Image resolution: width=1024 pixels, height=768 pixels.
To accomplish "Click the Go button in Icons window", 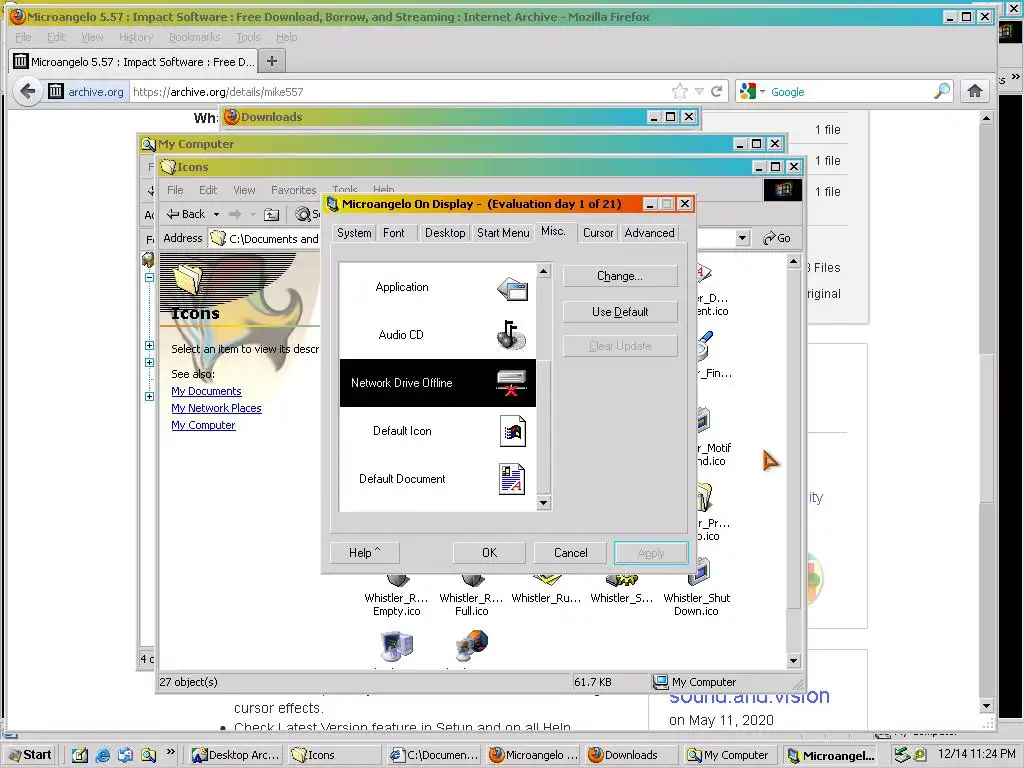I will 777,238.
